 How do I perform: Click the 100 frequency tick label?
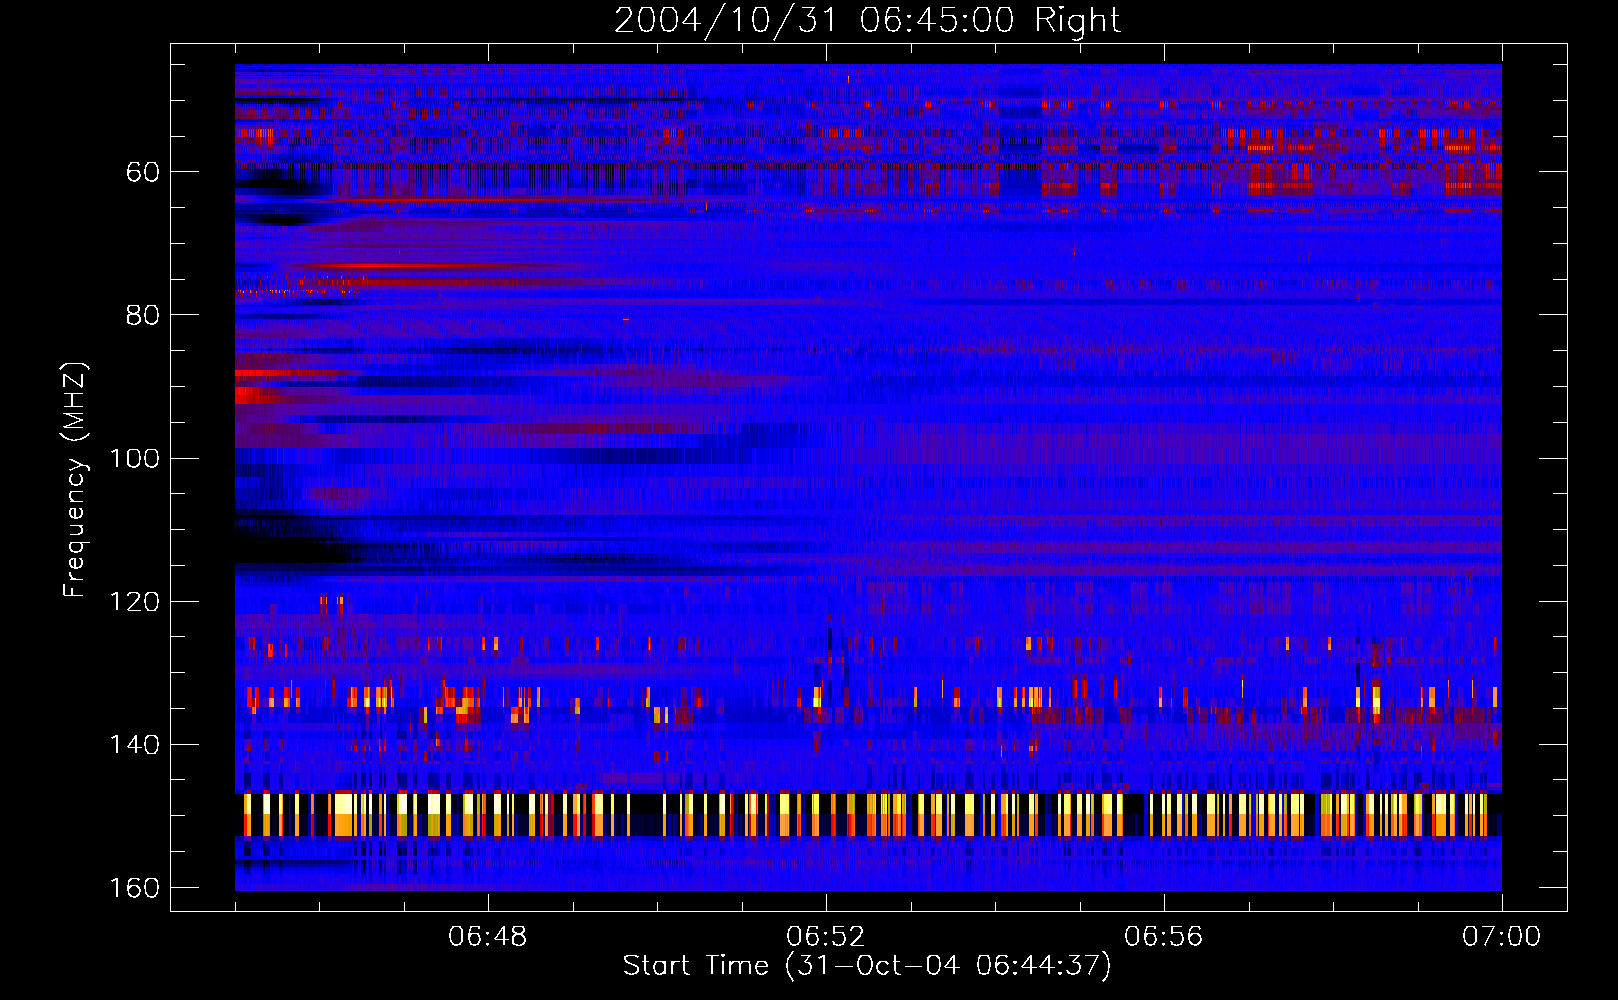(134, 459)
